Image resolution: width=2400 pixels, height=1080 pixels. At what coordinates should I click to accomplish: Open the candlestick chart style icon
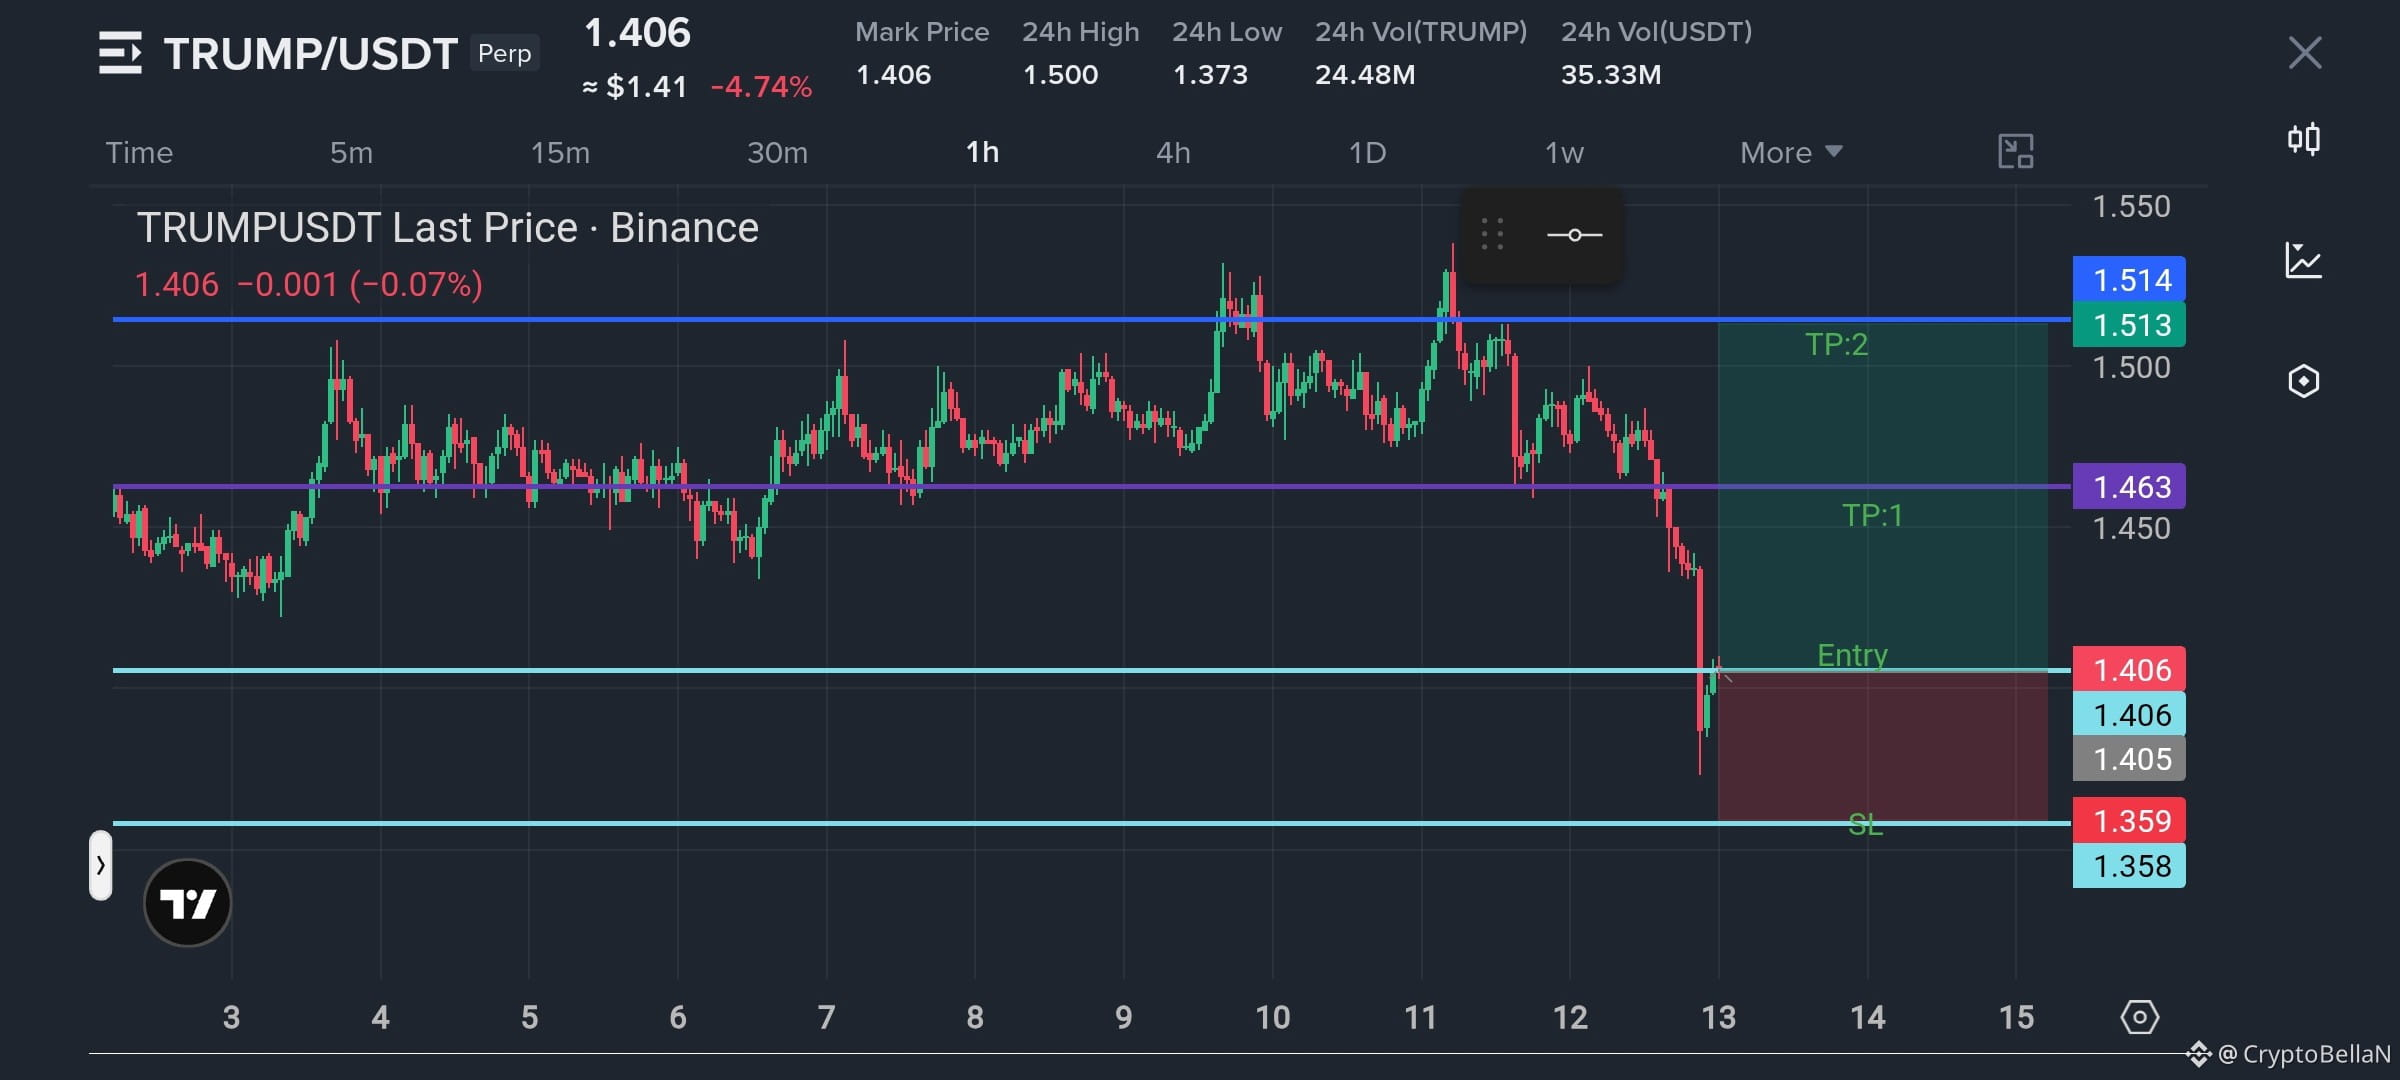point(2304,138)
